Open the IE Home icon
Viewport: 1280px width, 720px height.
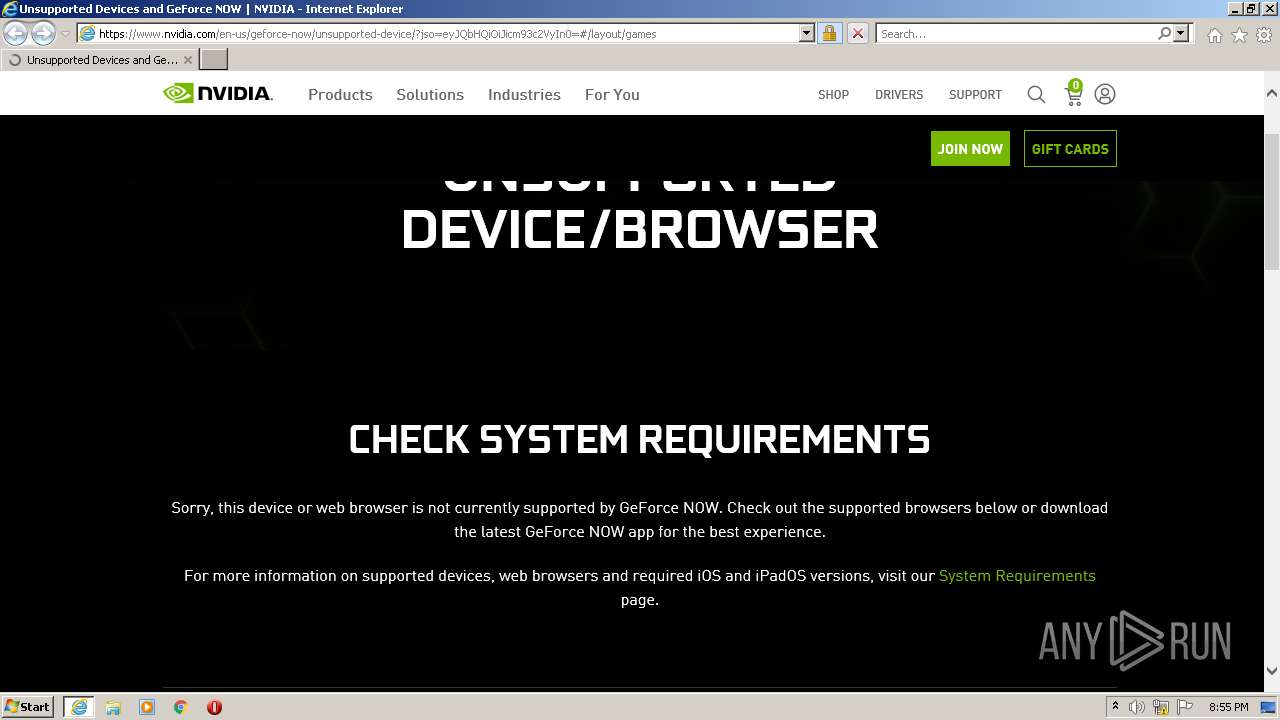tap(1214, 35)
